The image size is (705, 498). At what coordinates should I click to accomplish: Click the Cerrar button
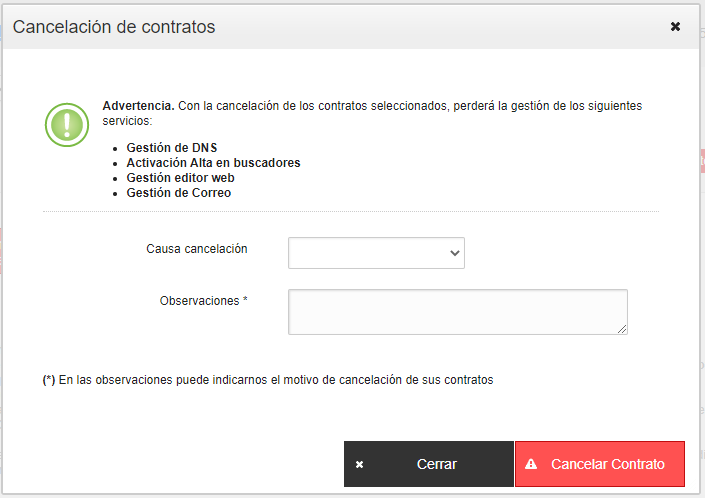428,464
